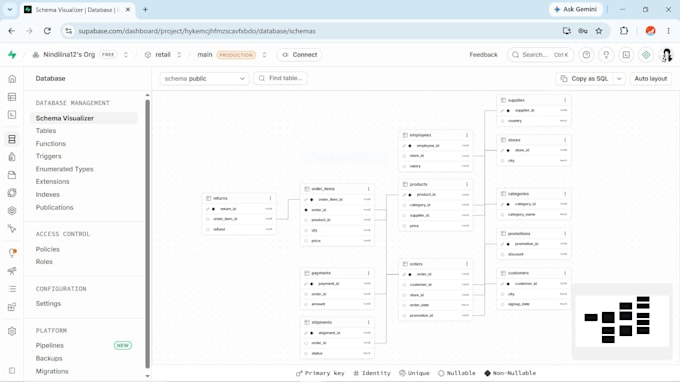680x382 pixels.
Task: Open Realtime sidebar icon
Action: (x=12, y=211)
